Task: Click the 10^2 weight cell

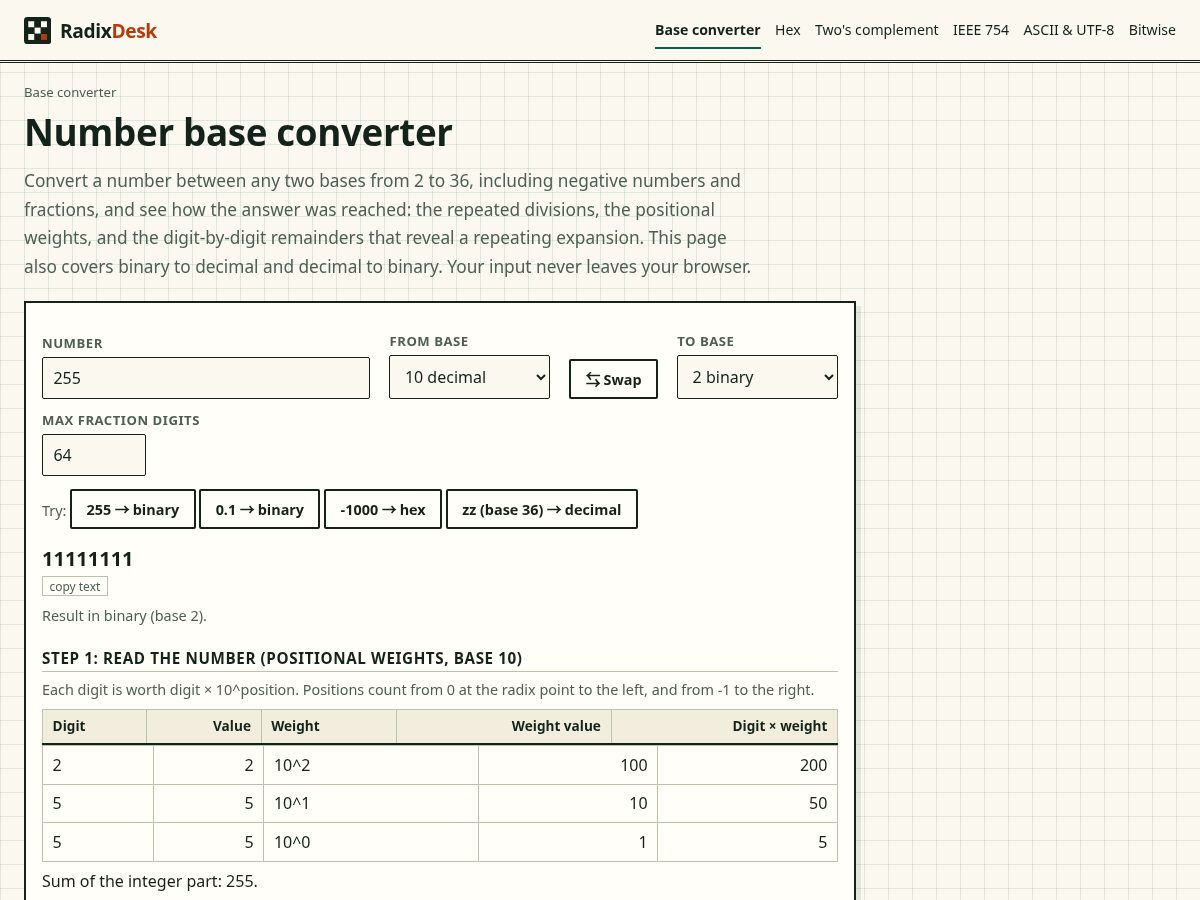Action: [x=371, y=765]
